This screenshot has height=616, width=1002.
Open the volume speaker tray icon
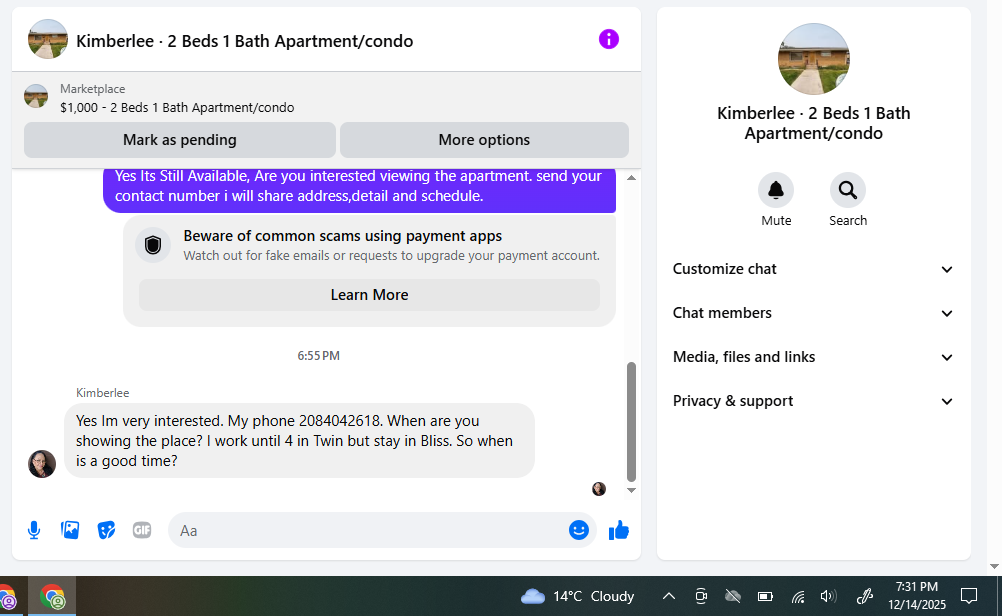(x=828, y=597)
